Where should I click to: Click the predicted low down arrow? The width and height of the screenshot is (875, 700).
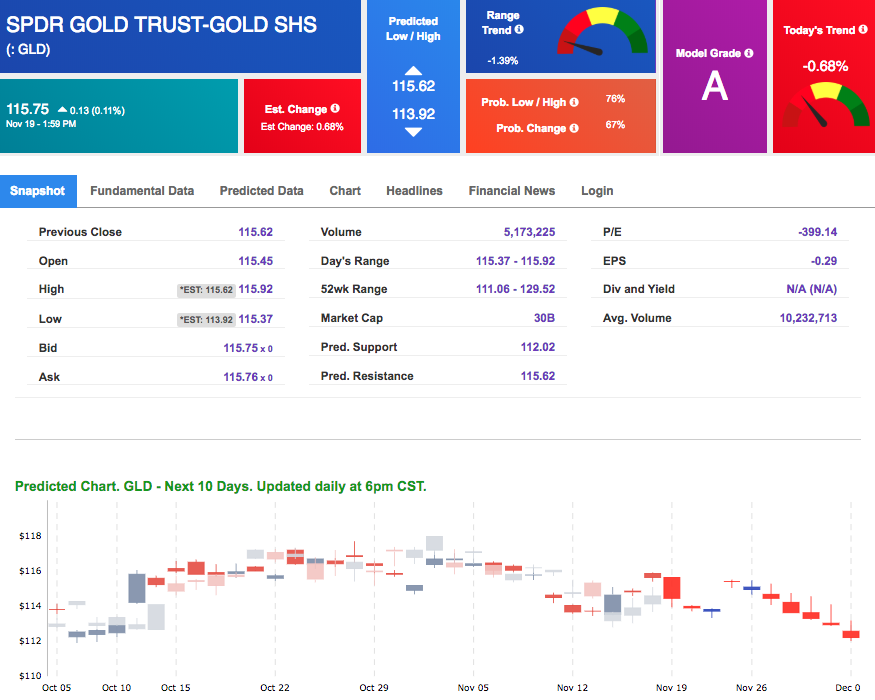coord(413,132)
